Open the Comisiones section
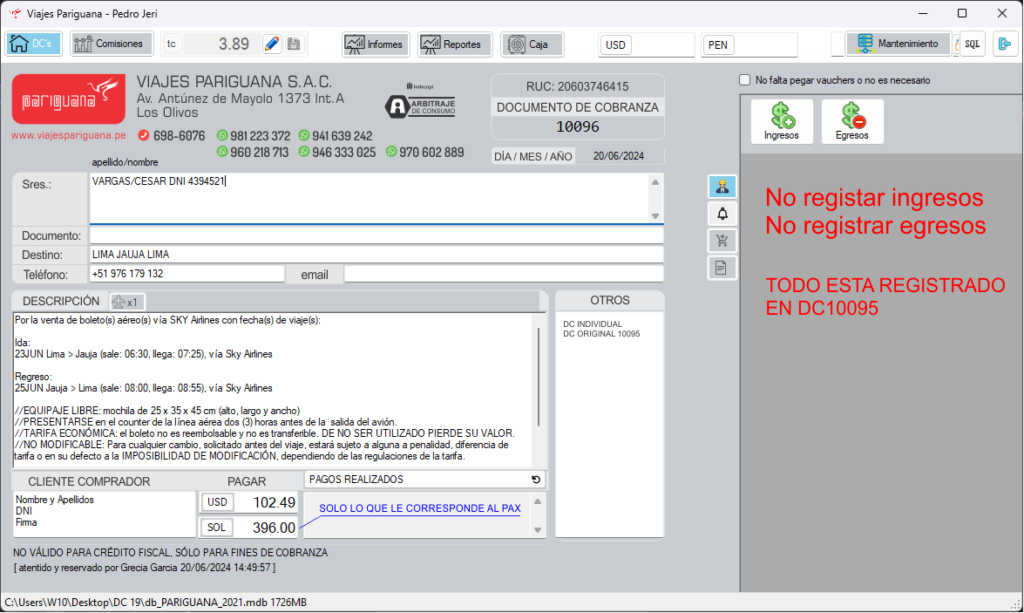The image size is (1024, 613). [111, 44]
